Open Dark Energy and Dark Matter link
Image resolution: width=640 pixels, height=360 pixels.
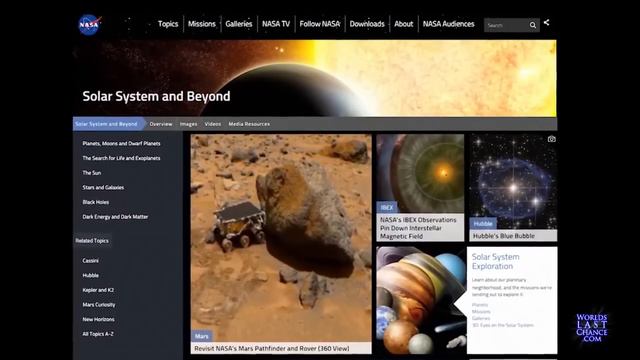pyautogui.click(x=115, y=217)
